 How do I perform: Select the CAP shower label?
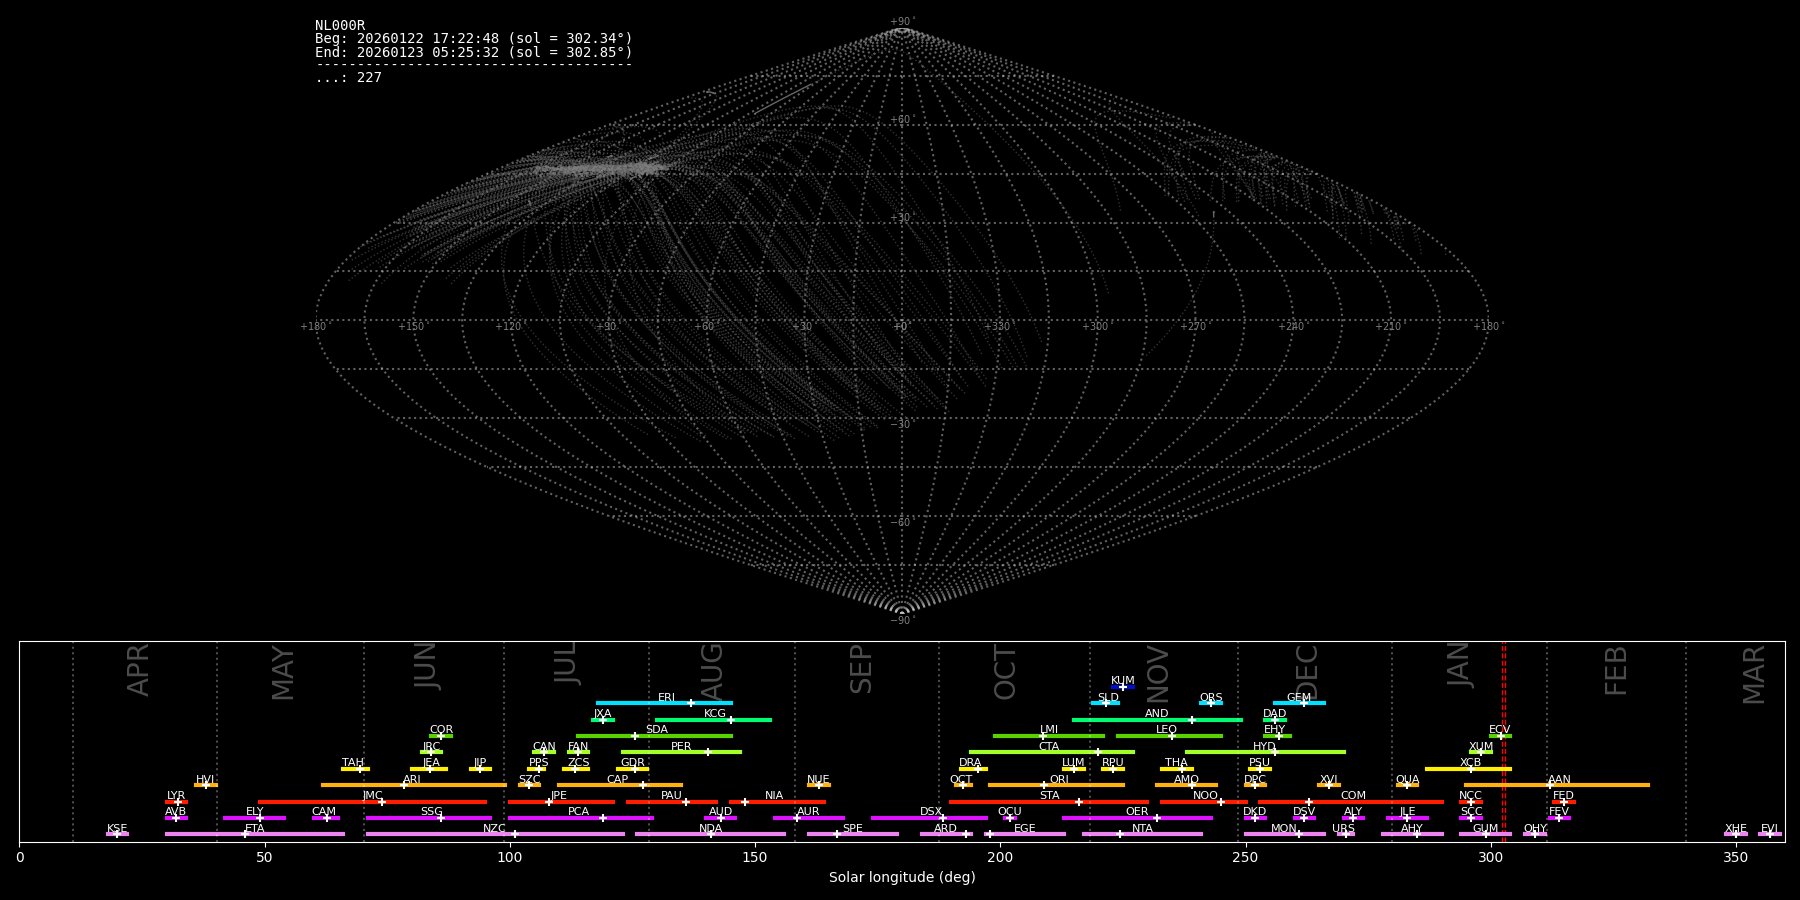(618, 780)
